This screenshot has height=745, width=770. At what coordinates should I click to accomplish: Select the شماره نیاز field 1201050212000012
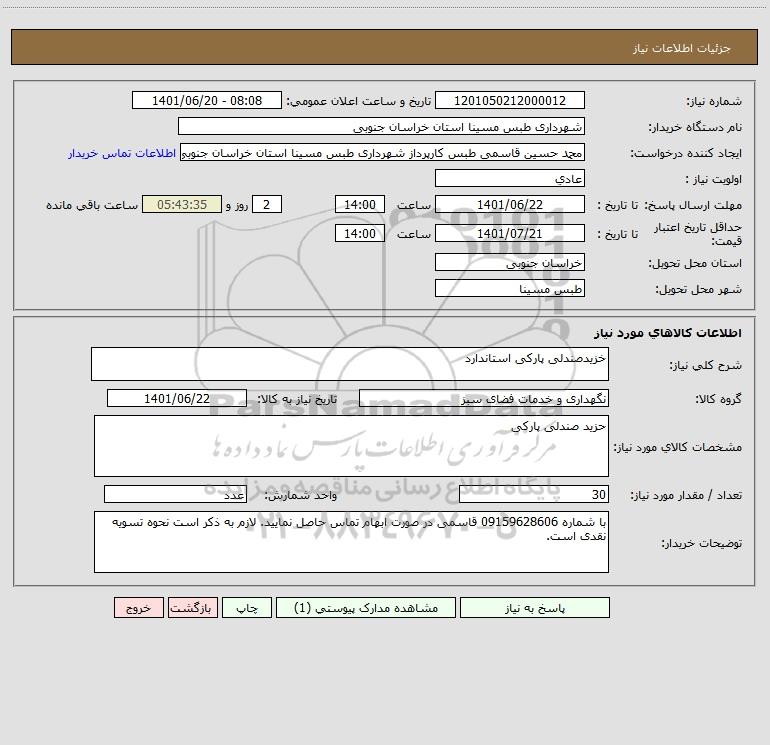[x=510, y=100]
